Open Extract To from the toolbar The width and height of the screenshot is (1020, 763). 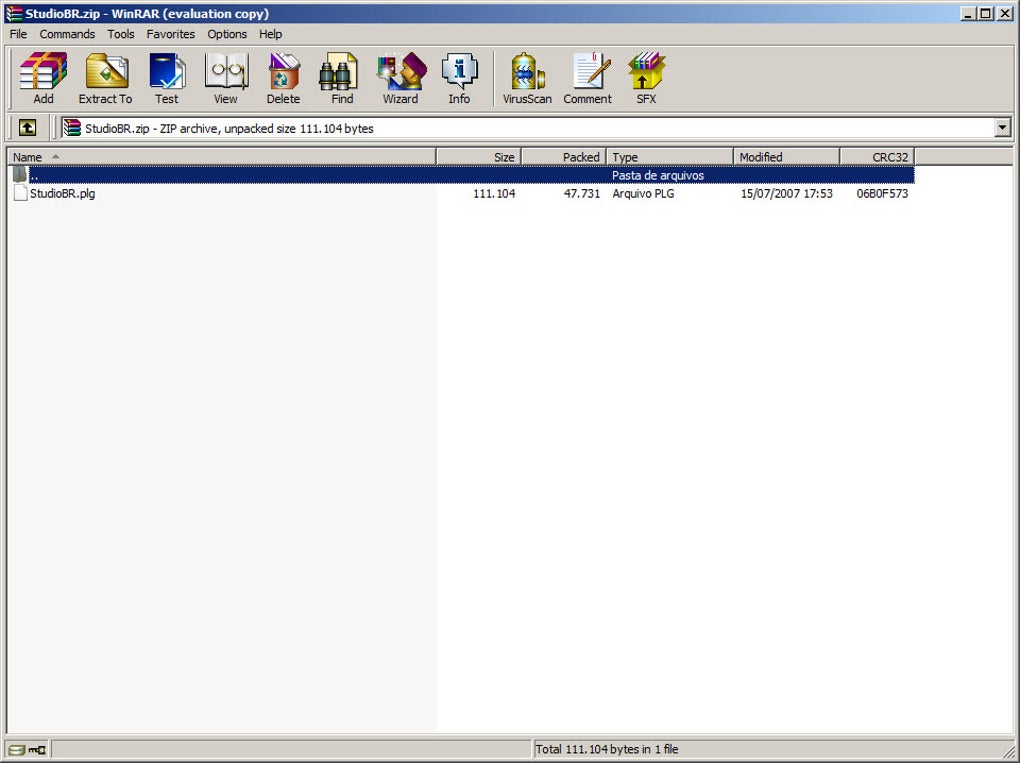[105, 78]
